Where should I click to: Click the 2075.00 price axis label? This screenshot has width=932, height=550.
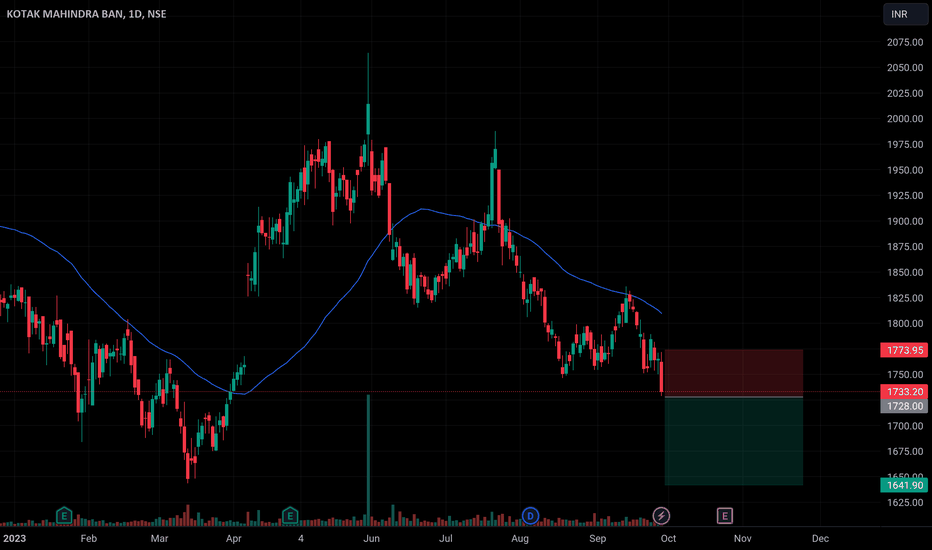[x=905, y=42]
